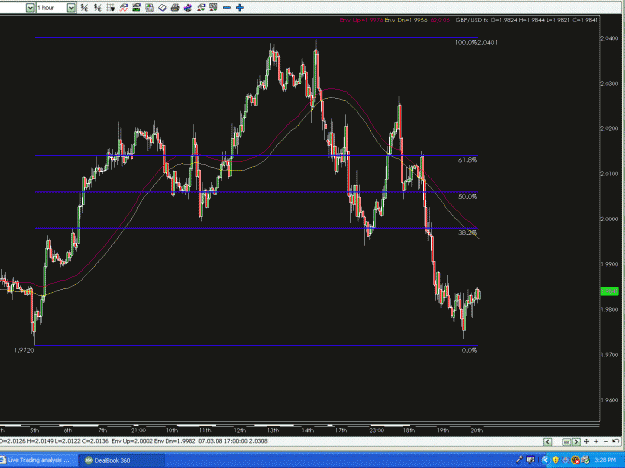
Task: Click the 100.0% 2.0401 Fibonacci label
Action: [476, 42]
